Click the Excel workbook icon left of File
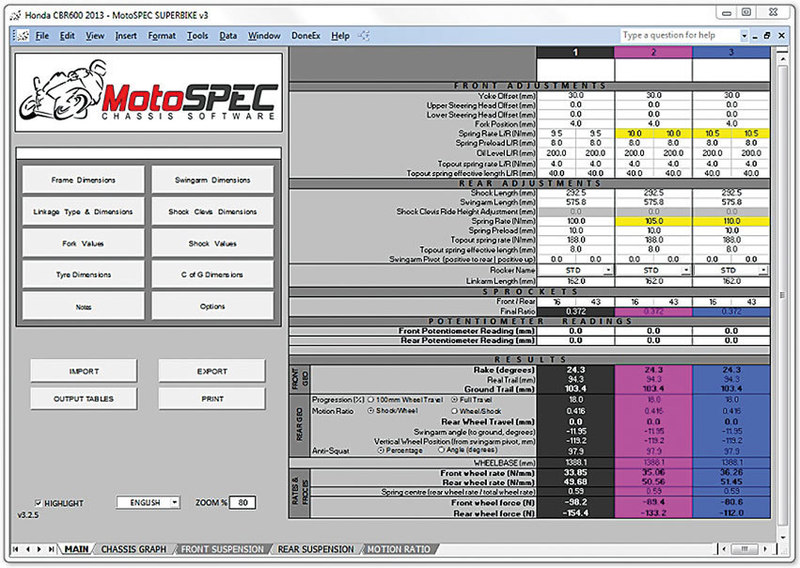The image size is (800, 568). 22,36
